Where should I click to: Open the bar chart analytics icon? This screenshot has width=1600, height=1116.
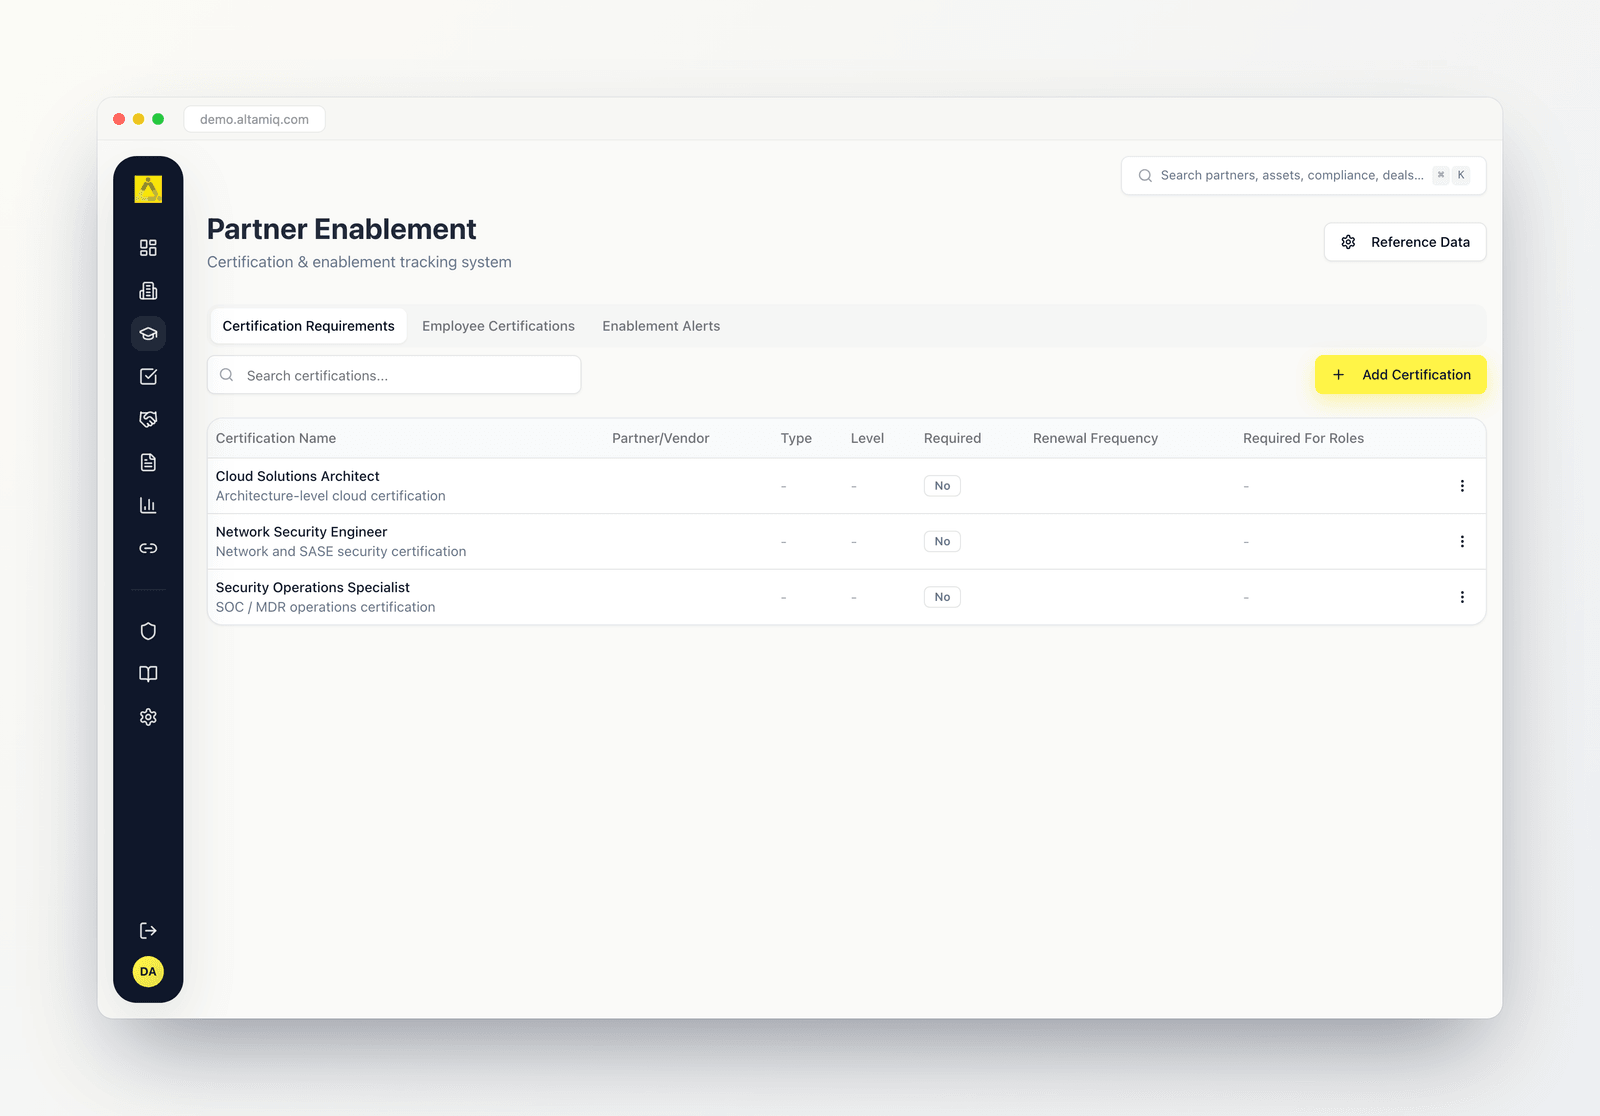click(148, 505)
